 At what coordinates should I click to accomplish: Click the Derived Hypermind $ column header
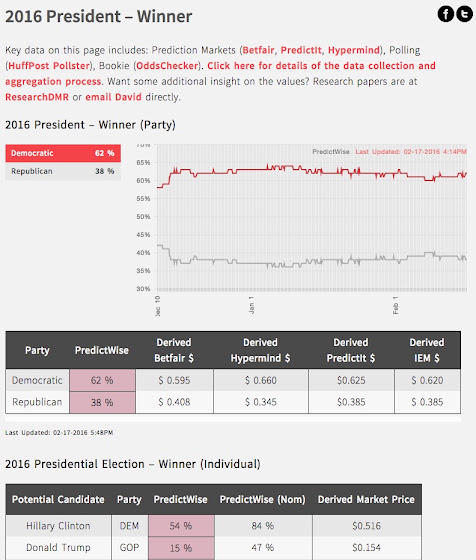tap(260, 350)
